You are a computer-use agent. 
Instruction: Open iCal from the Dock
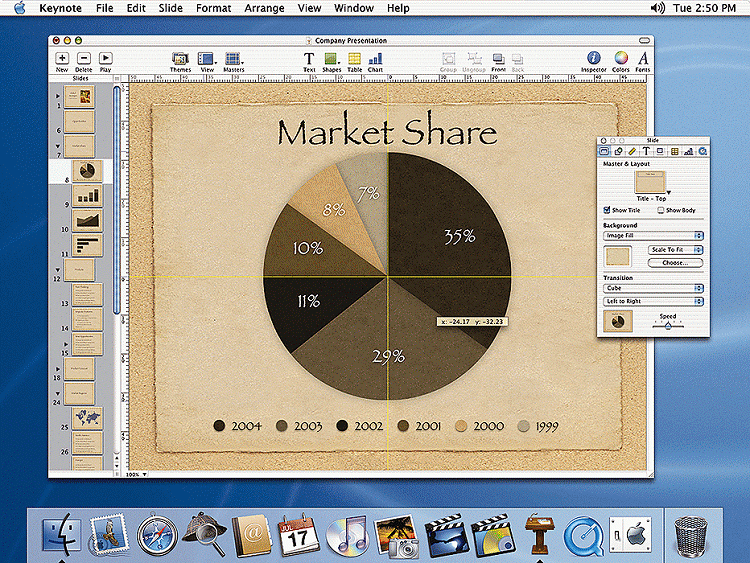(x=299, y=534)
